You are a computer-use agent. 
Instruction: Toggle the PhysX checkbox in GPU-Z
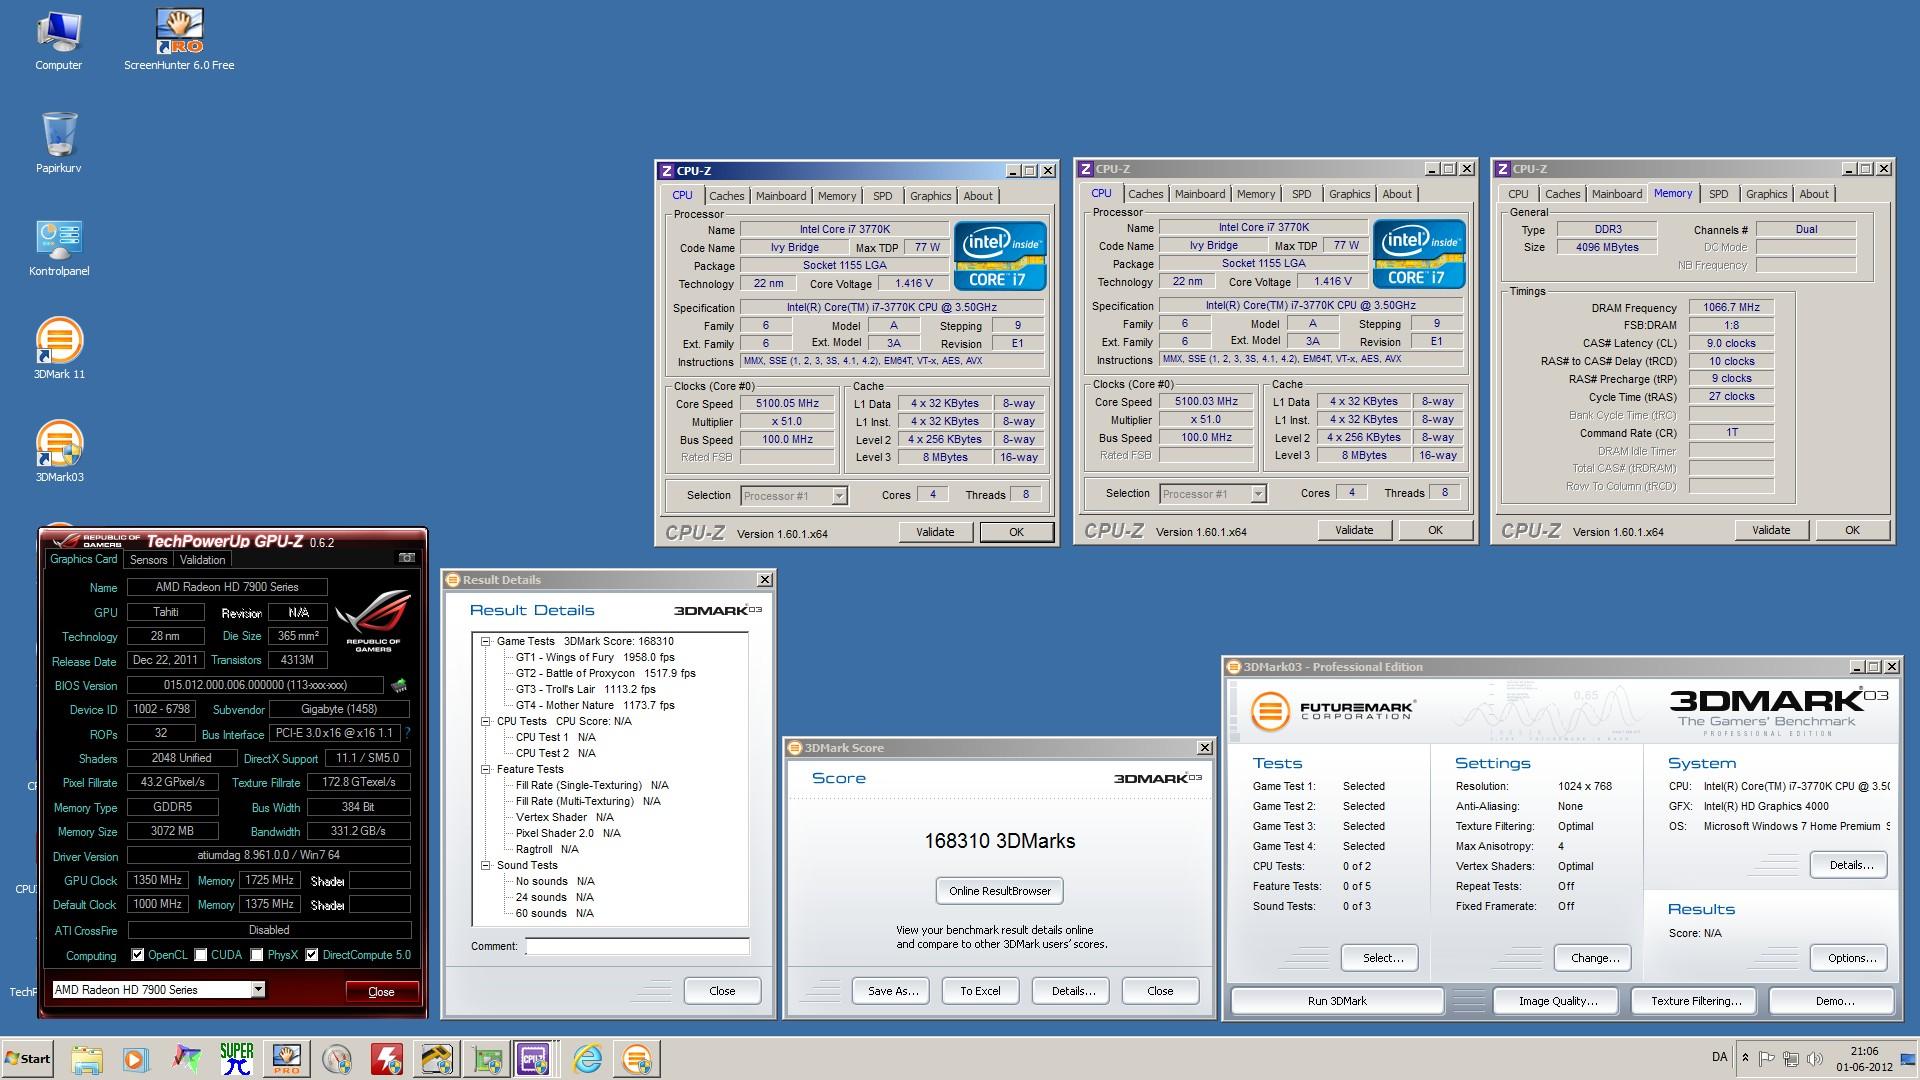(257, 955)
